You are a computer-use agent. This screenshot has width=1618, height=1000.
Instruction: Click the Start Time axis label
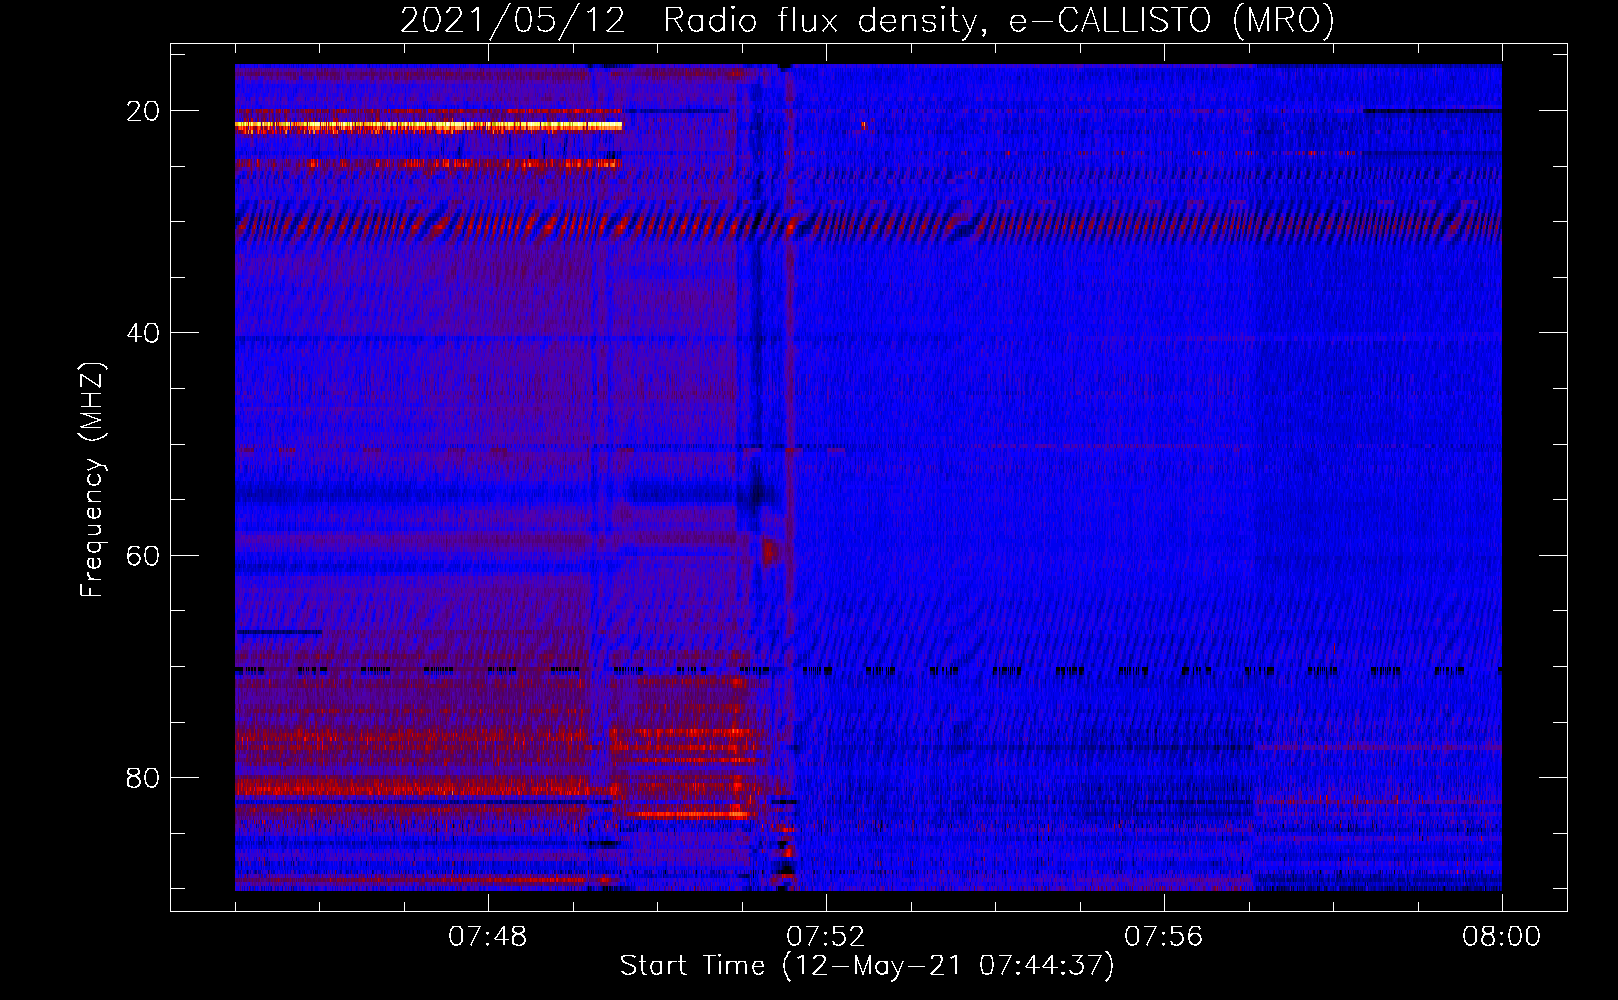point(867,966)
